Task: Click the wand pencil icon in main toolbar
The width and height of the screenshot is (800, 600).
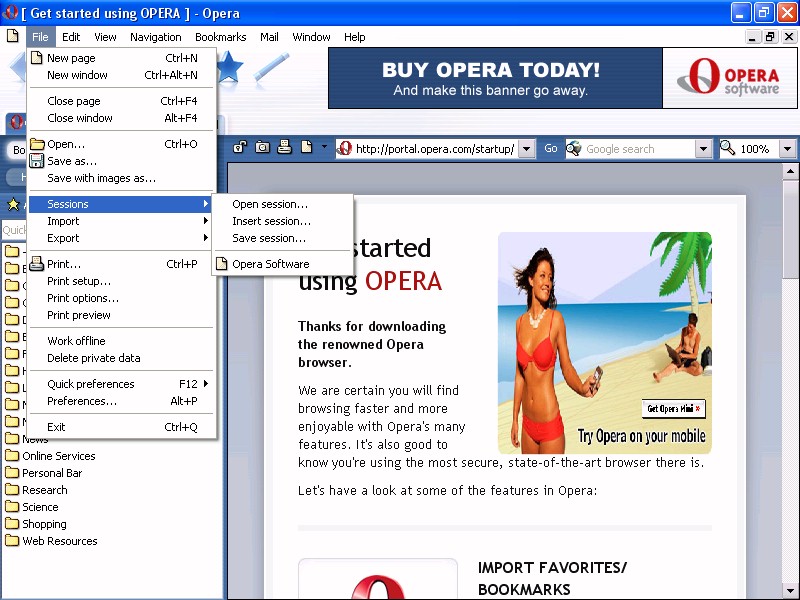Action: pyautogui.click(x=272, y=68)
